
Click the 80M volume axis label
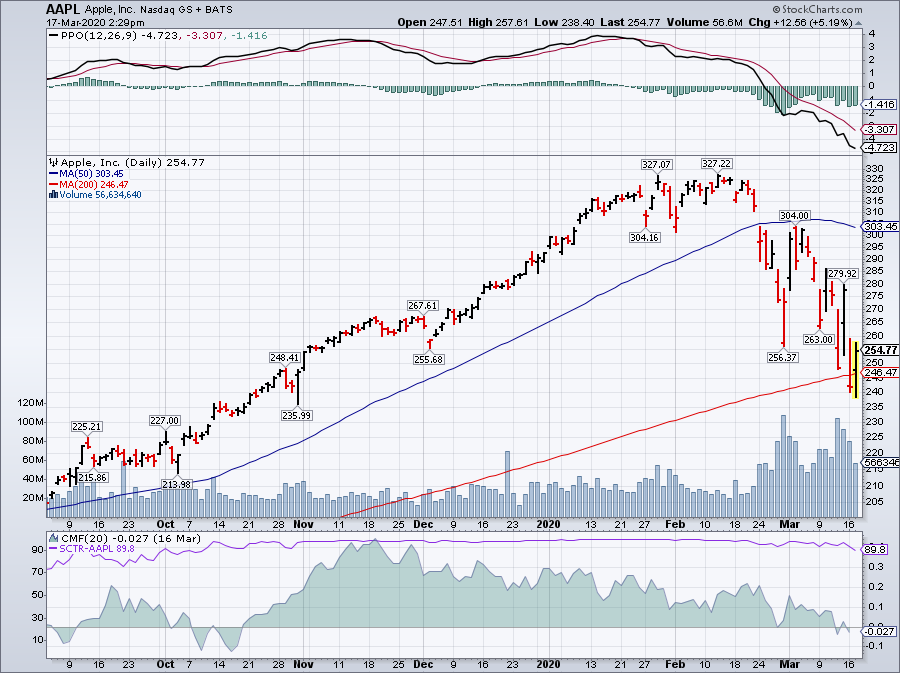pyautogui.click(x=33, y=441)
